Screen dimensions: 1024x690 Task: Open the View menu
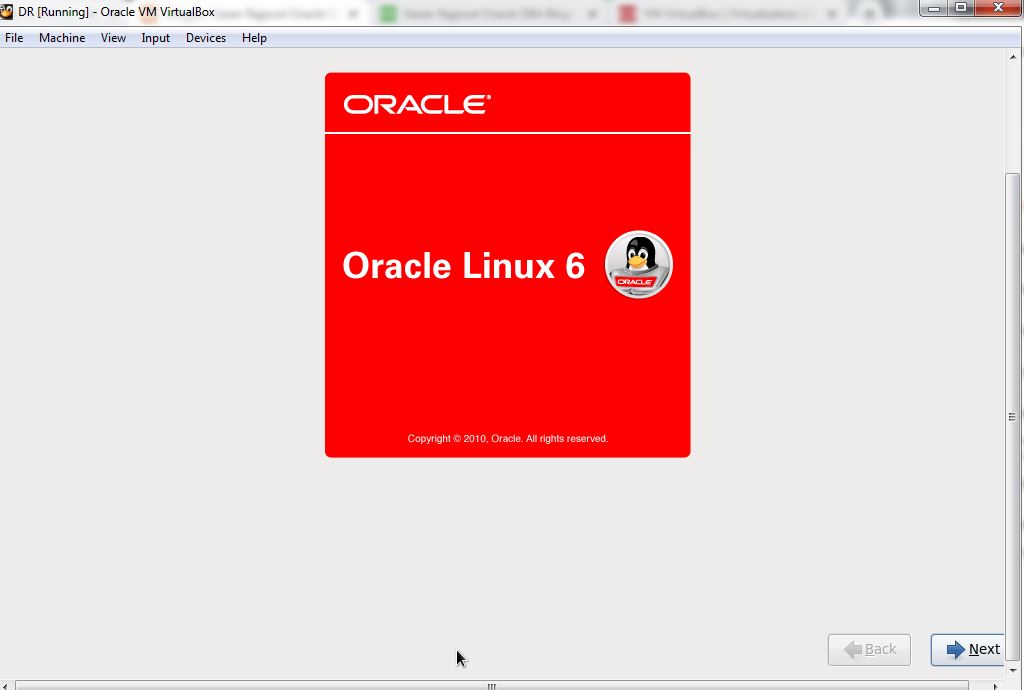pos(113,38)
